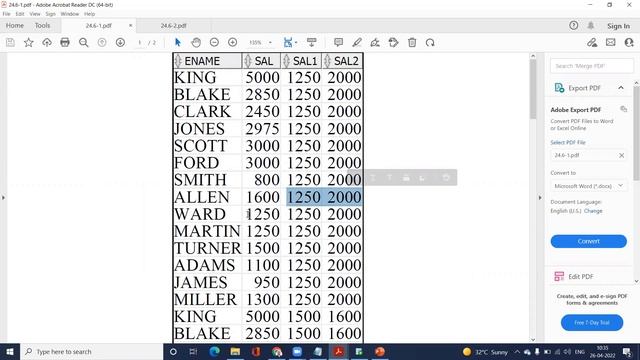Click the MARTIN name cell
Viewport: 640px width, 360px height.
207,231
